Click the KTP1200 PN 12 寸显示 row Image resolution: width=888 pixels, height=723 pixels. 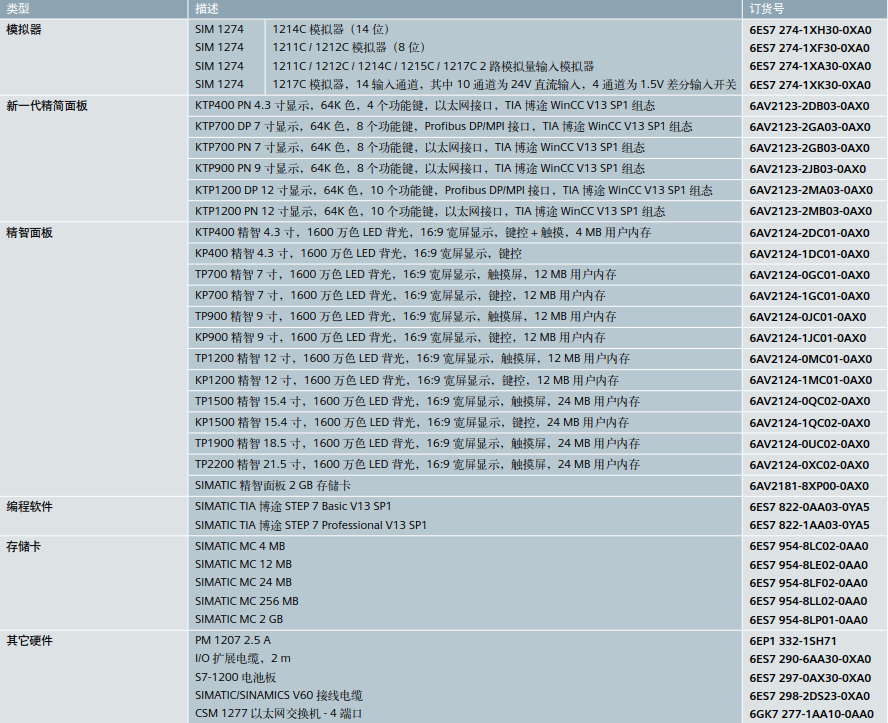(465, 211)
